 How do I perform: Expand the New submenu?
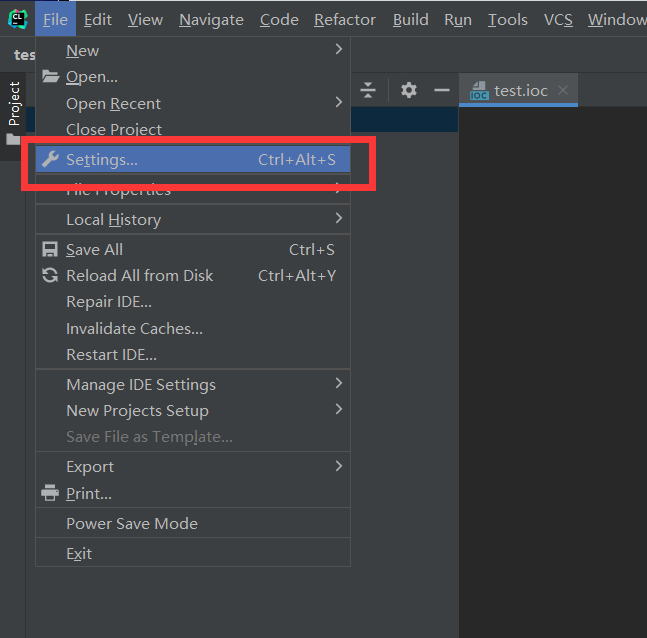[x=193, y=50]
